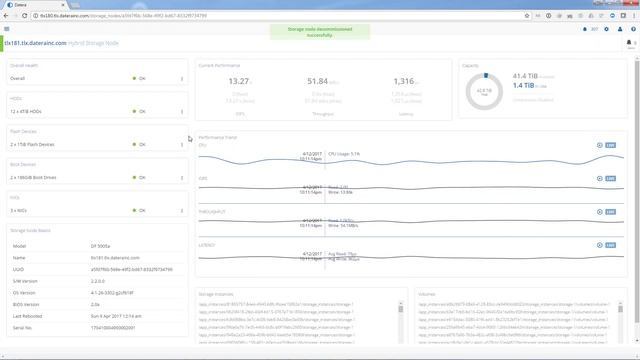Click clock icon on Latency chart
Image resolution: width=640 pixels, height=360 pixels.
(x=600, y=245)
